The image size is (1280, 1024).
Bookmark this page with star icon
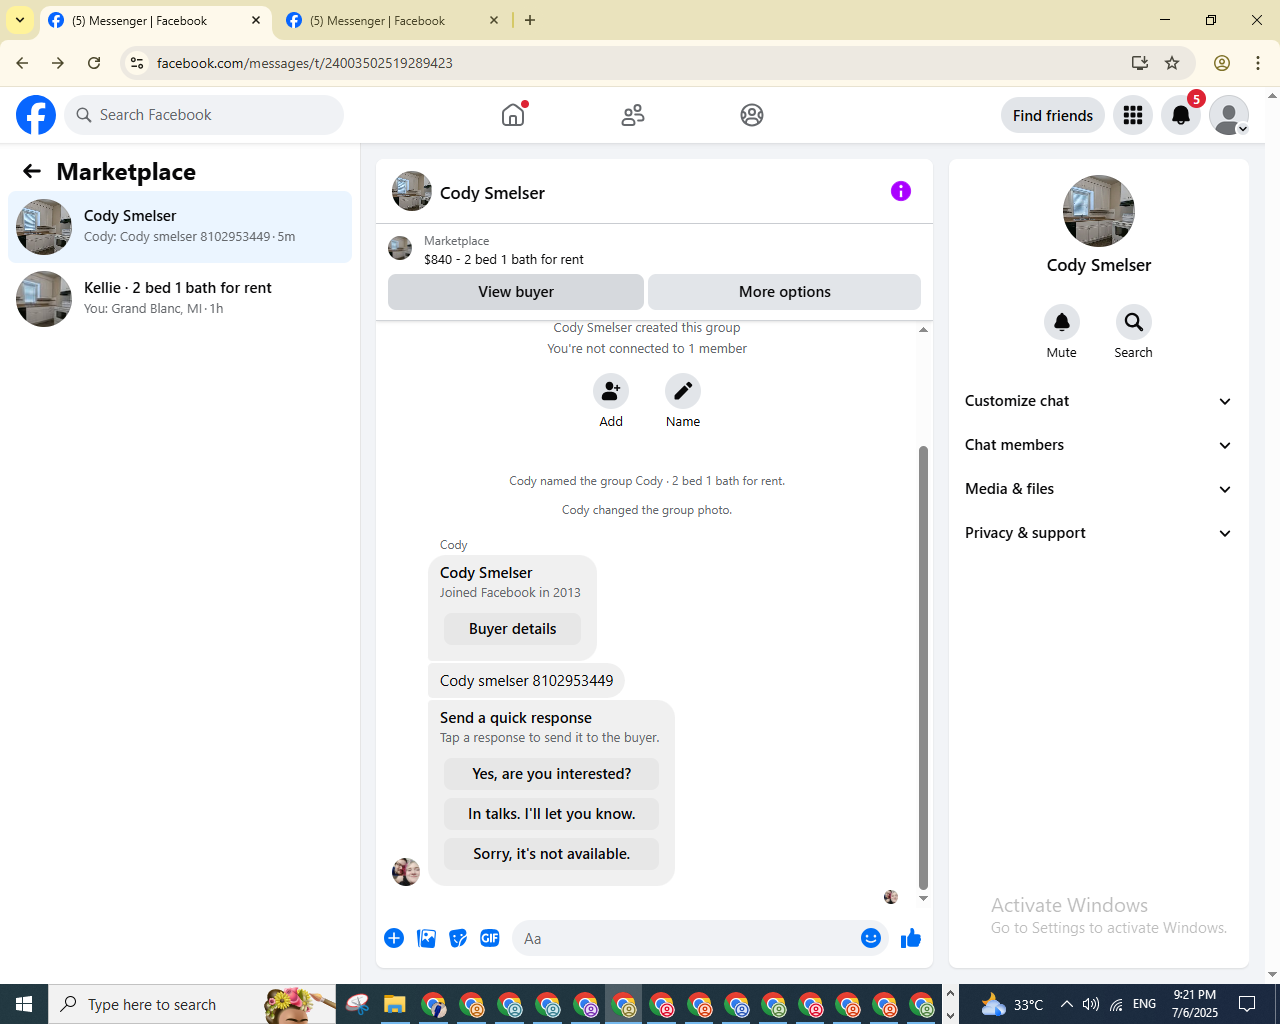(x=1172, y=63)
